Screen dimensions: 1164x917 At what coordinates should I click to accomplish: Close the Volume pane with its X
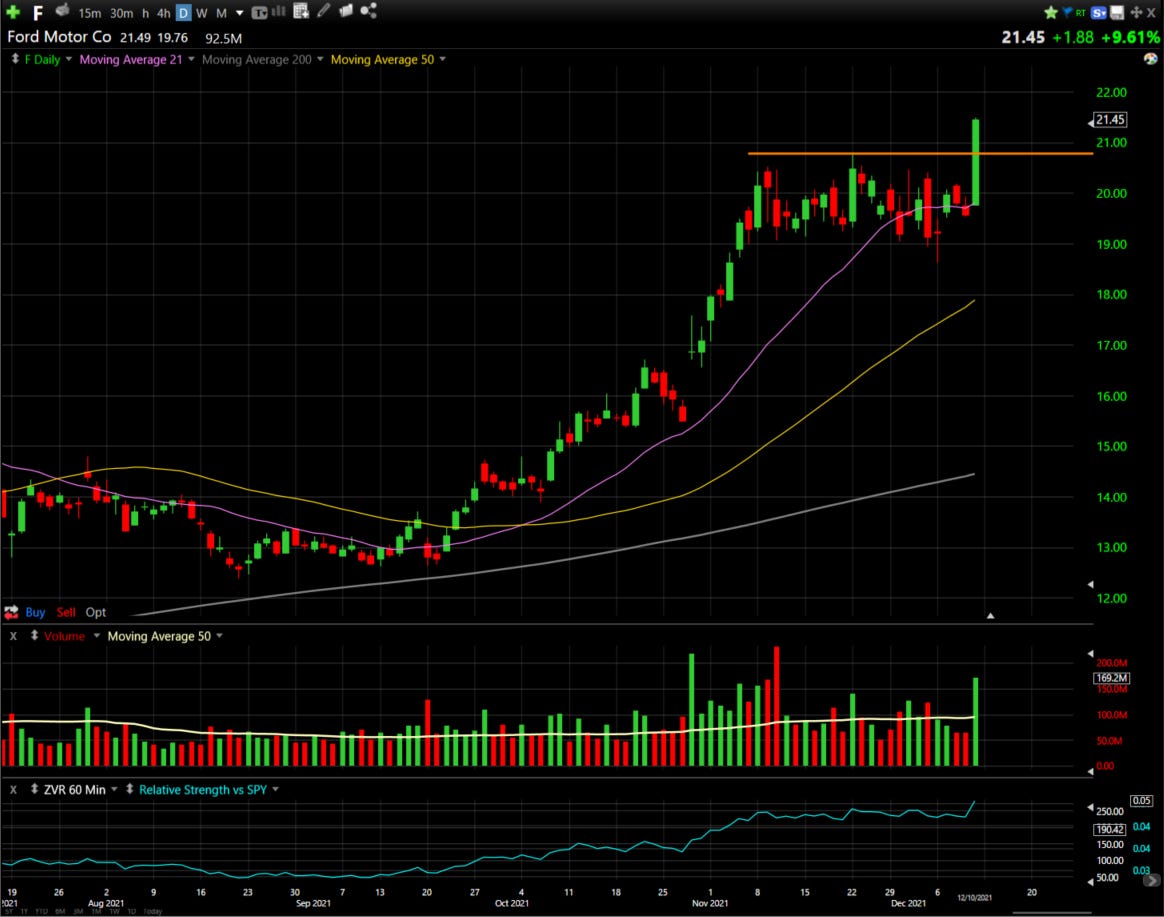tap(13, 636)
